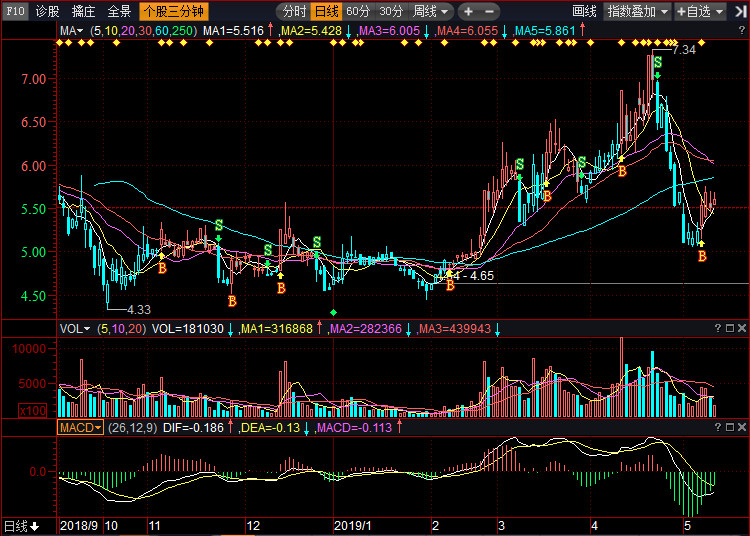Screen dimensions: 750x536
Task: Expand the MA indicator selector
Action: (x=71, y=32)
